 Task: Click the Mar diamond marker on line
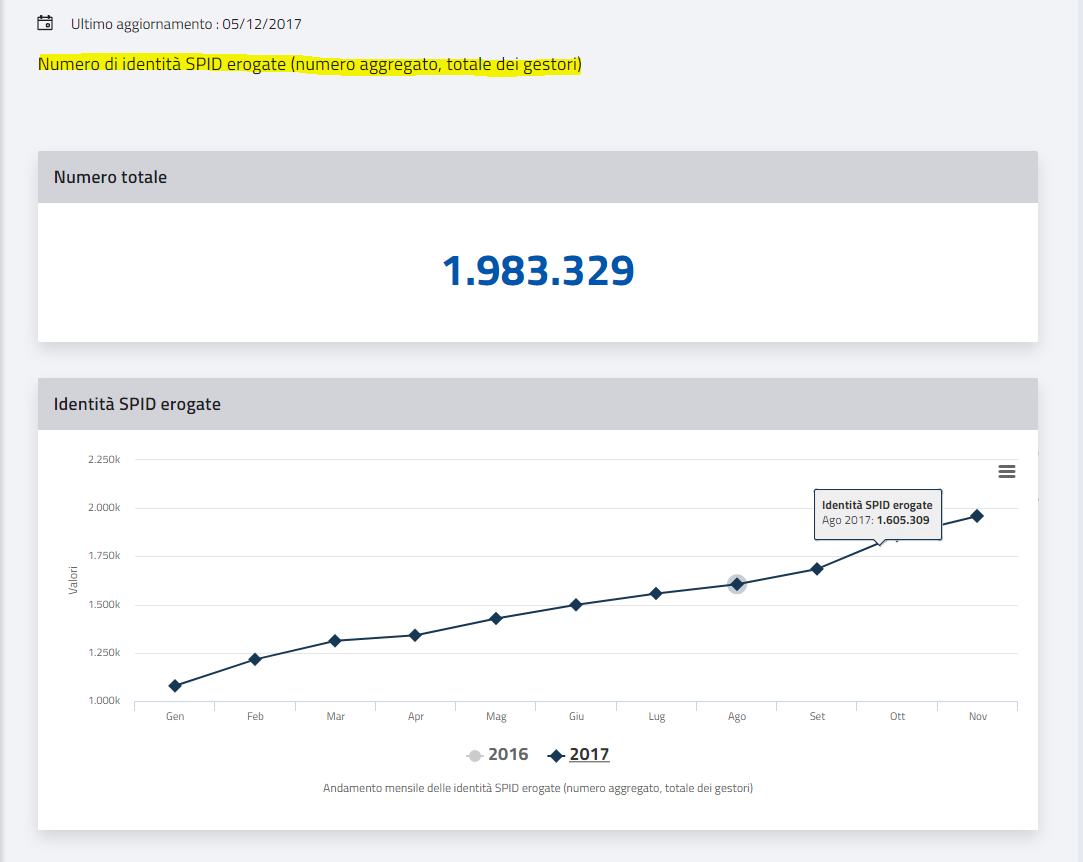pyautogui.click(x=335, y=641)
